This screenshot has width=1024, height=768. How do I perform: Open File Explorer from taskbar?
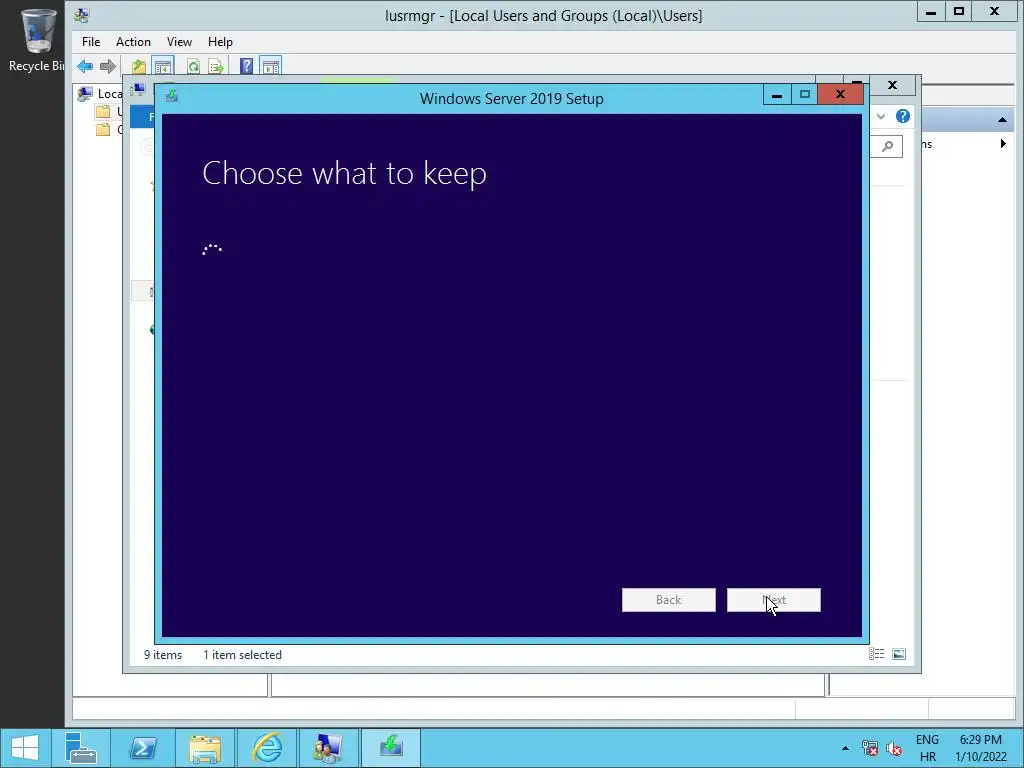click(x=205, y=748)
